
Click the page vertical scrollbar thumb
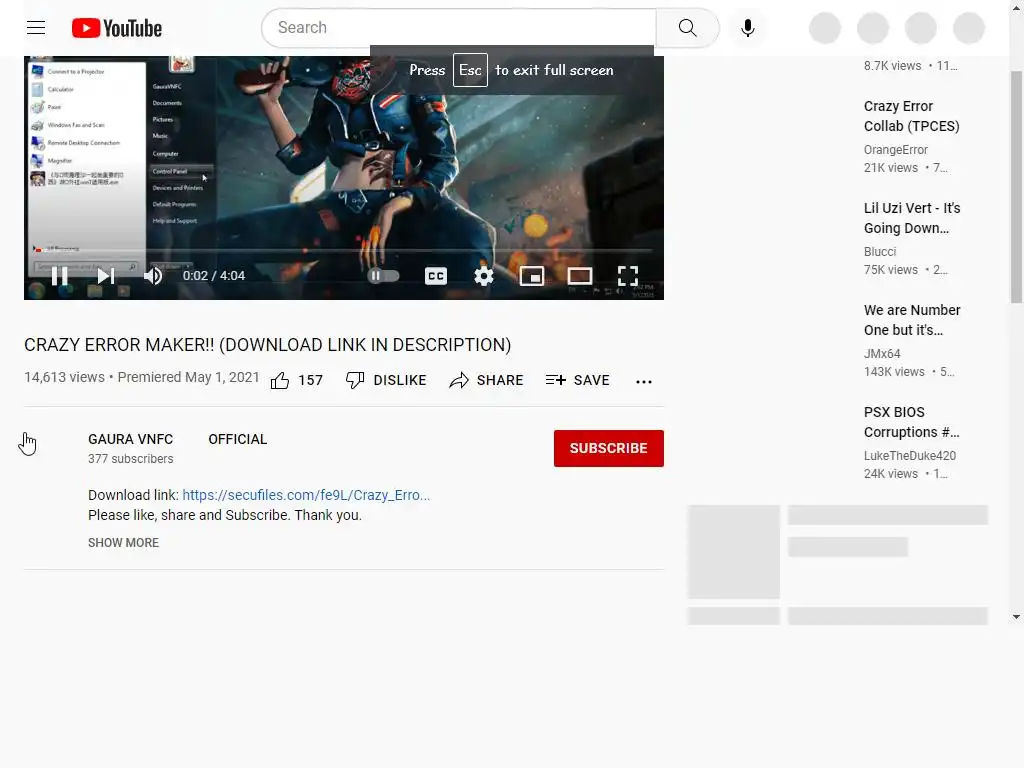[1017, 186]
